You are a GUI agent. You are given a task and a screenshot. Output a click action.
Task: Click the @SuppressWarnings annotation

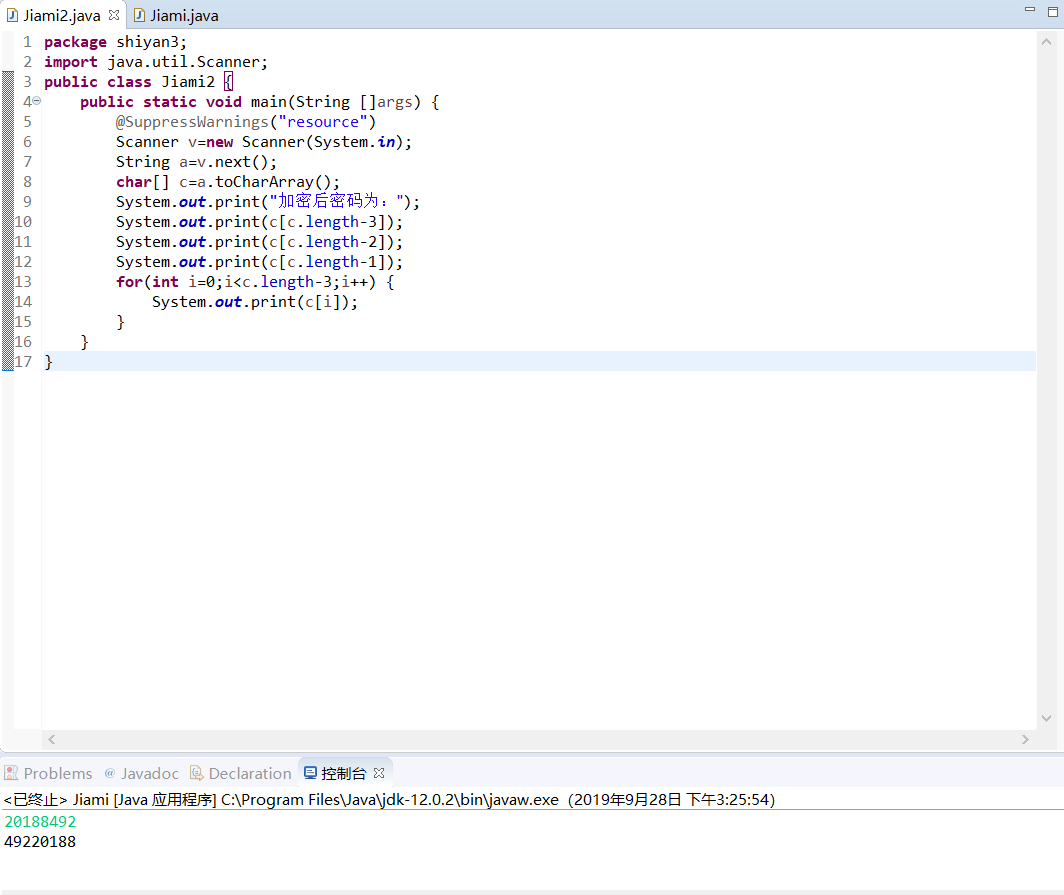192,122
